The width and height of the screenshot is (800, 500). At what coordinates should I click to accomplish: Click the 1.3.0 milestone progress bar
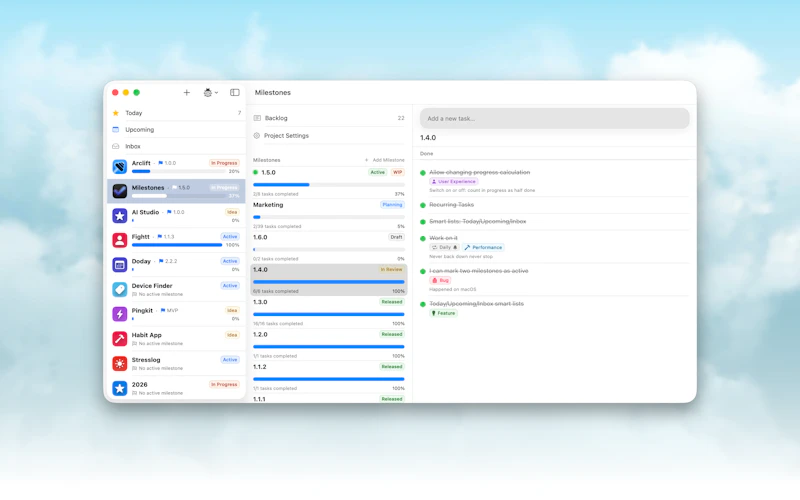tap(329, 314)
